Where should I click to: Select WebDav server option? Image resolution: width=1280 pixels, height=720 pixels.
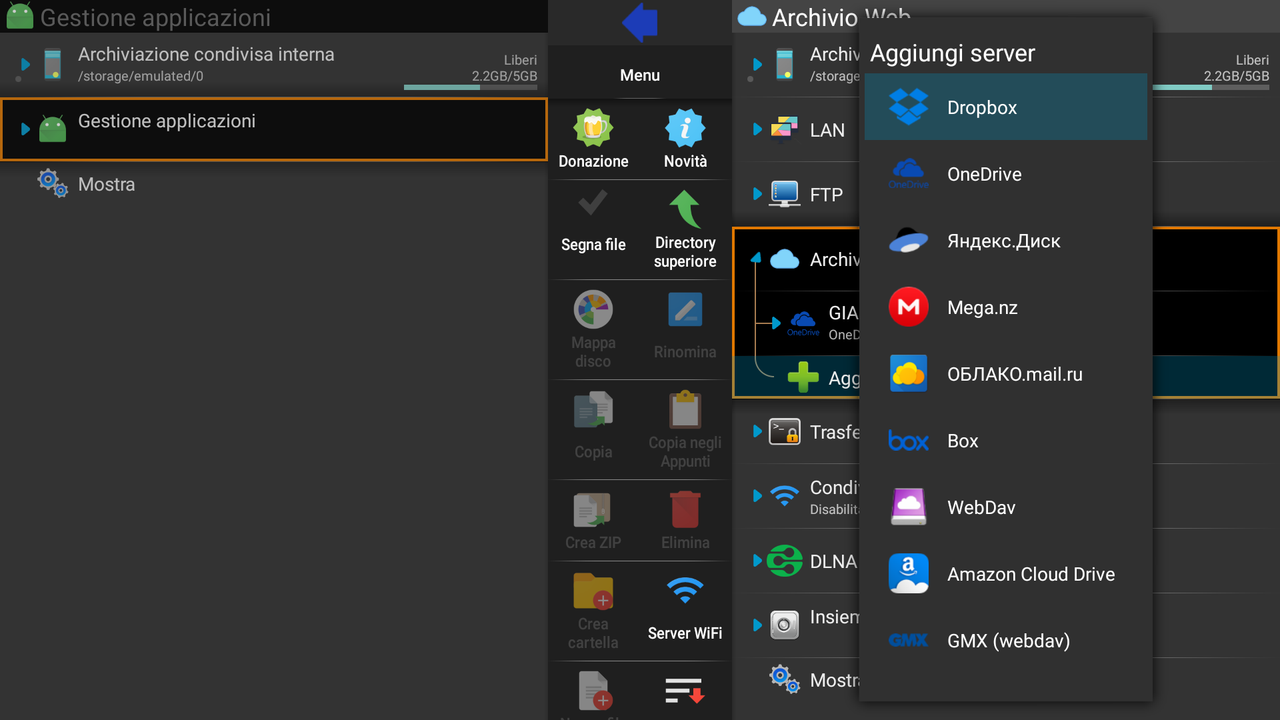(x=1005, y=508)
